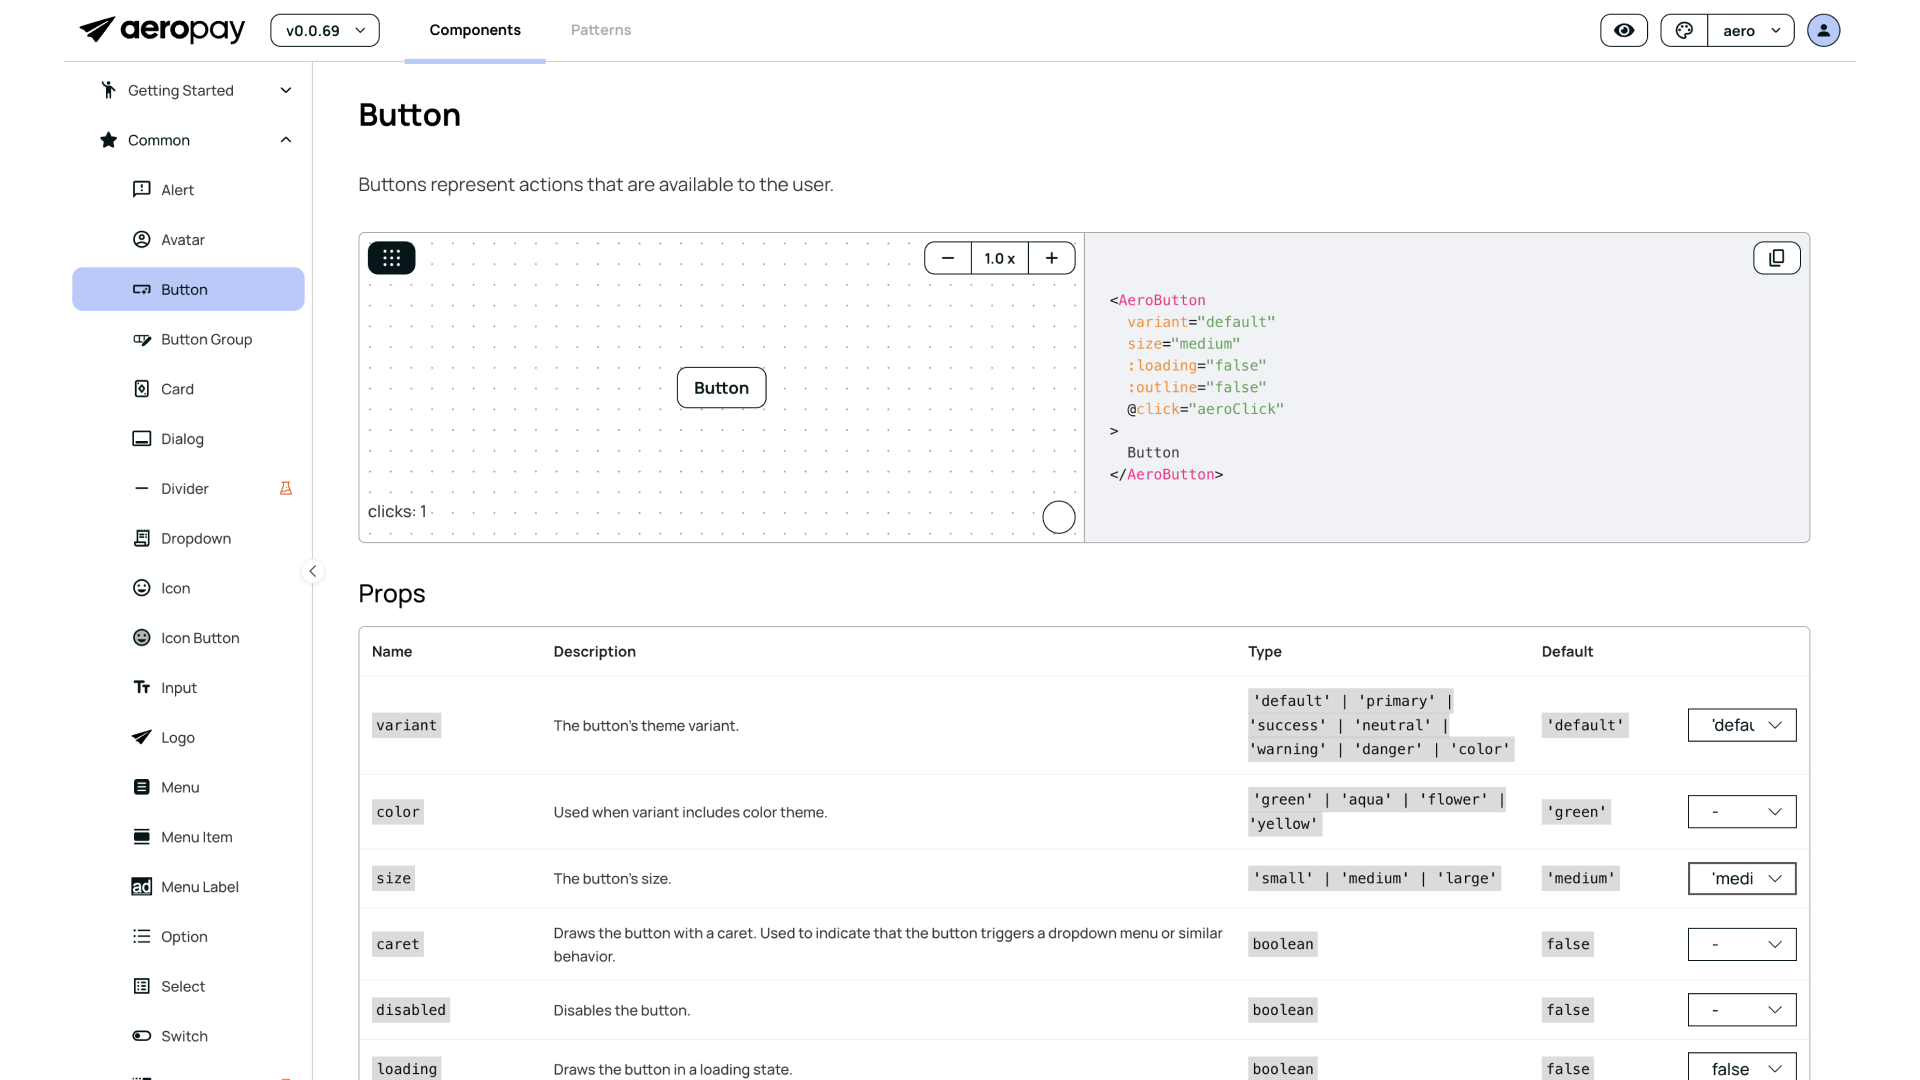This screenshot has width=1920, height=1080.
Task: Collapse the sidebar with the chevron handle
Action: coord(312,571)
